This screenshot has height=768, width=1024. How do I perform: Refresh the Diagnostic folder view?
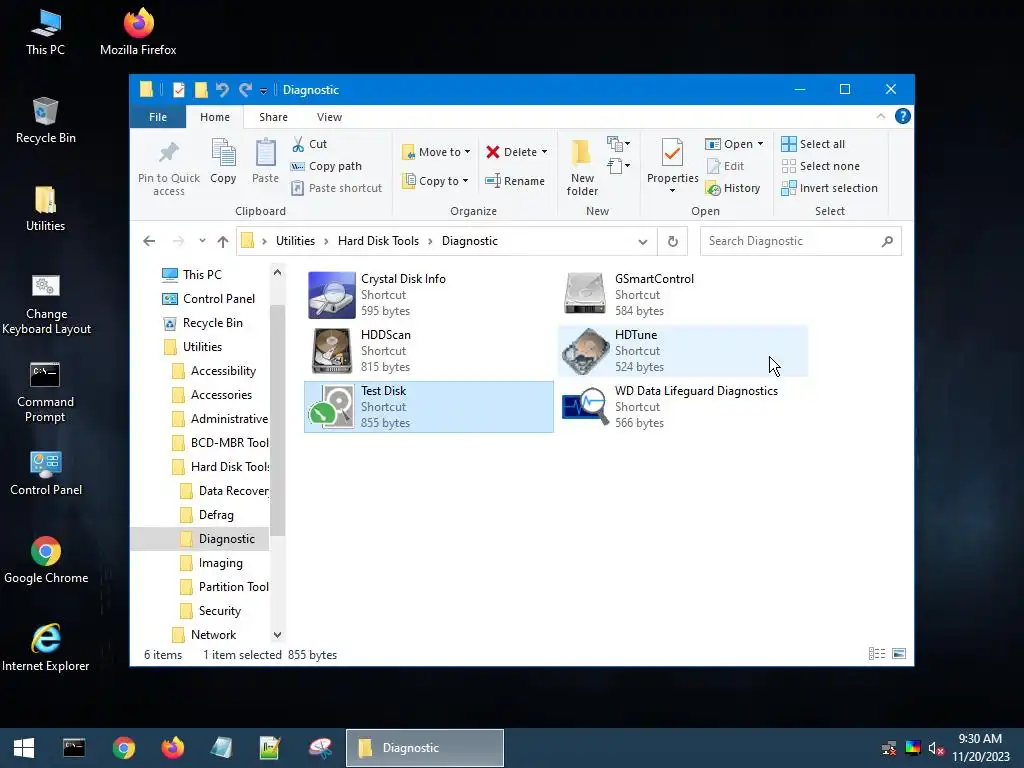pos(673,242)
